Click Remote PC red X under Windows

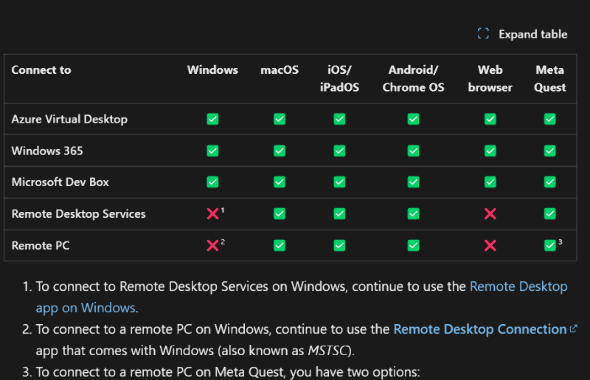[x=213, y=246]
